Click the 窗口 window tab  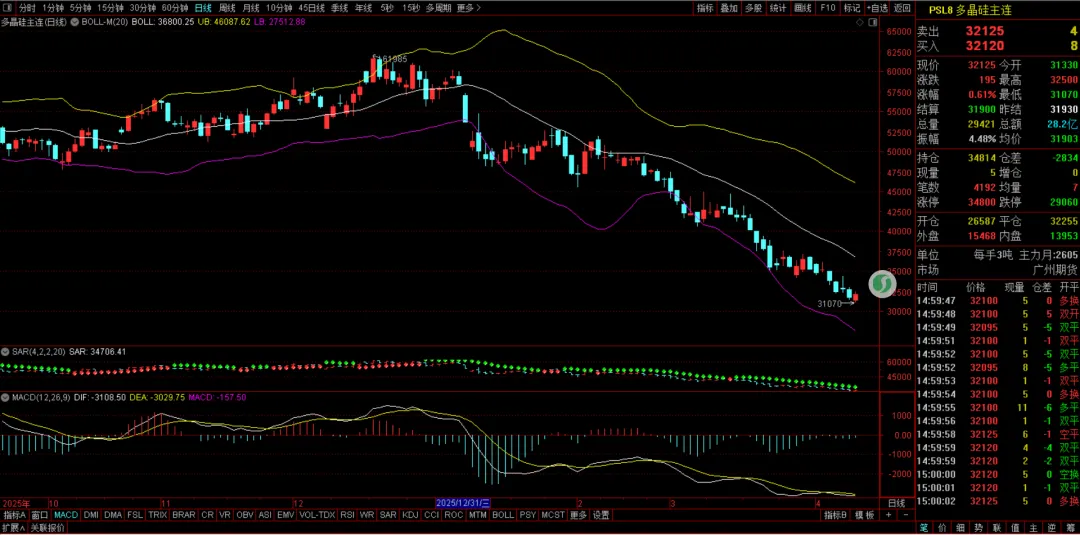(40, 514)
